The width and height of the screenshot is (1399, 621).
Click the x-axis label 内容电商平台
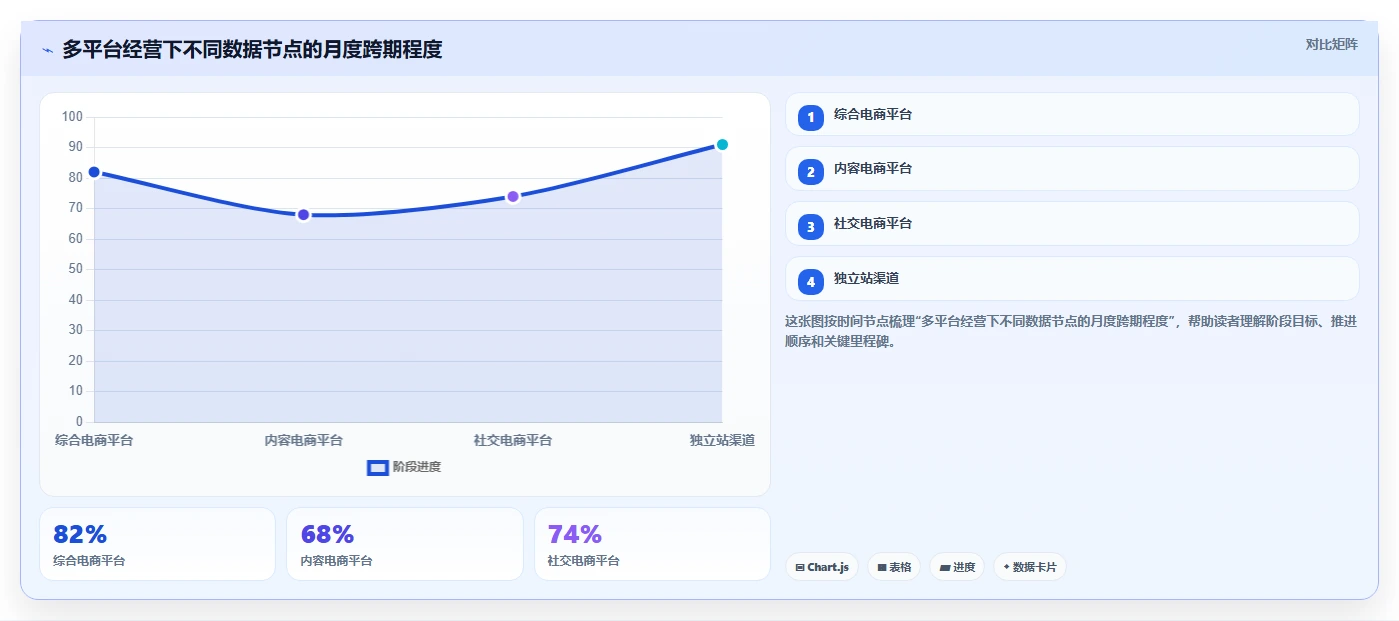click(x=303, y=440)
